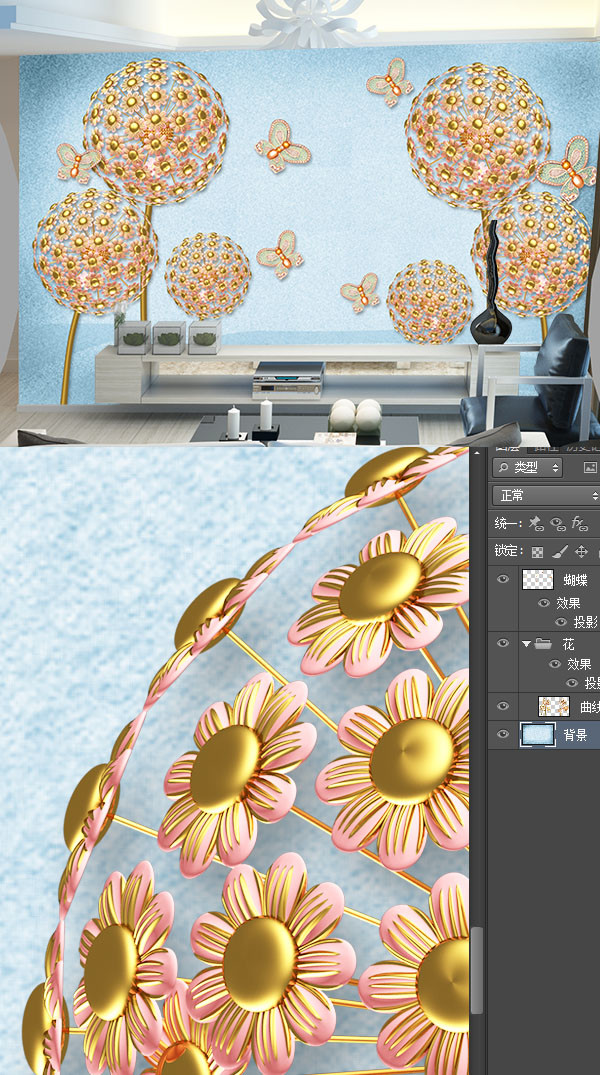The image size is (600, 1075).
Task: Click the 投影 label under 蝴蝶
Action: click(x=585, y=623)
